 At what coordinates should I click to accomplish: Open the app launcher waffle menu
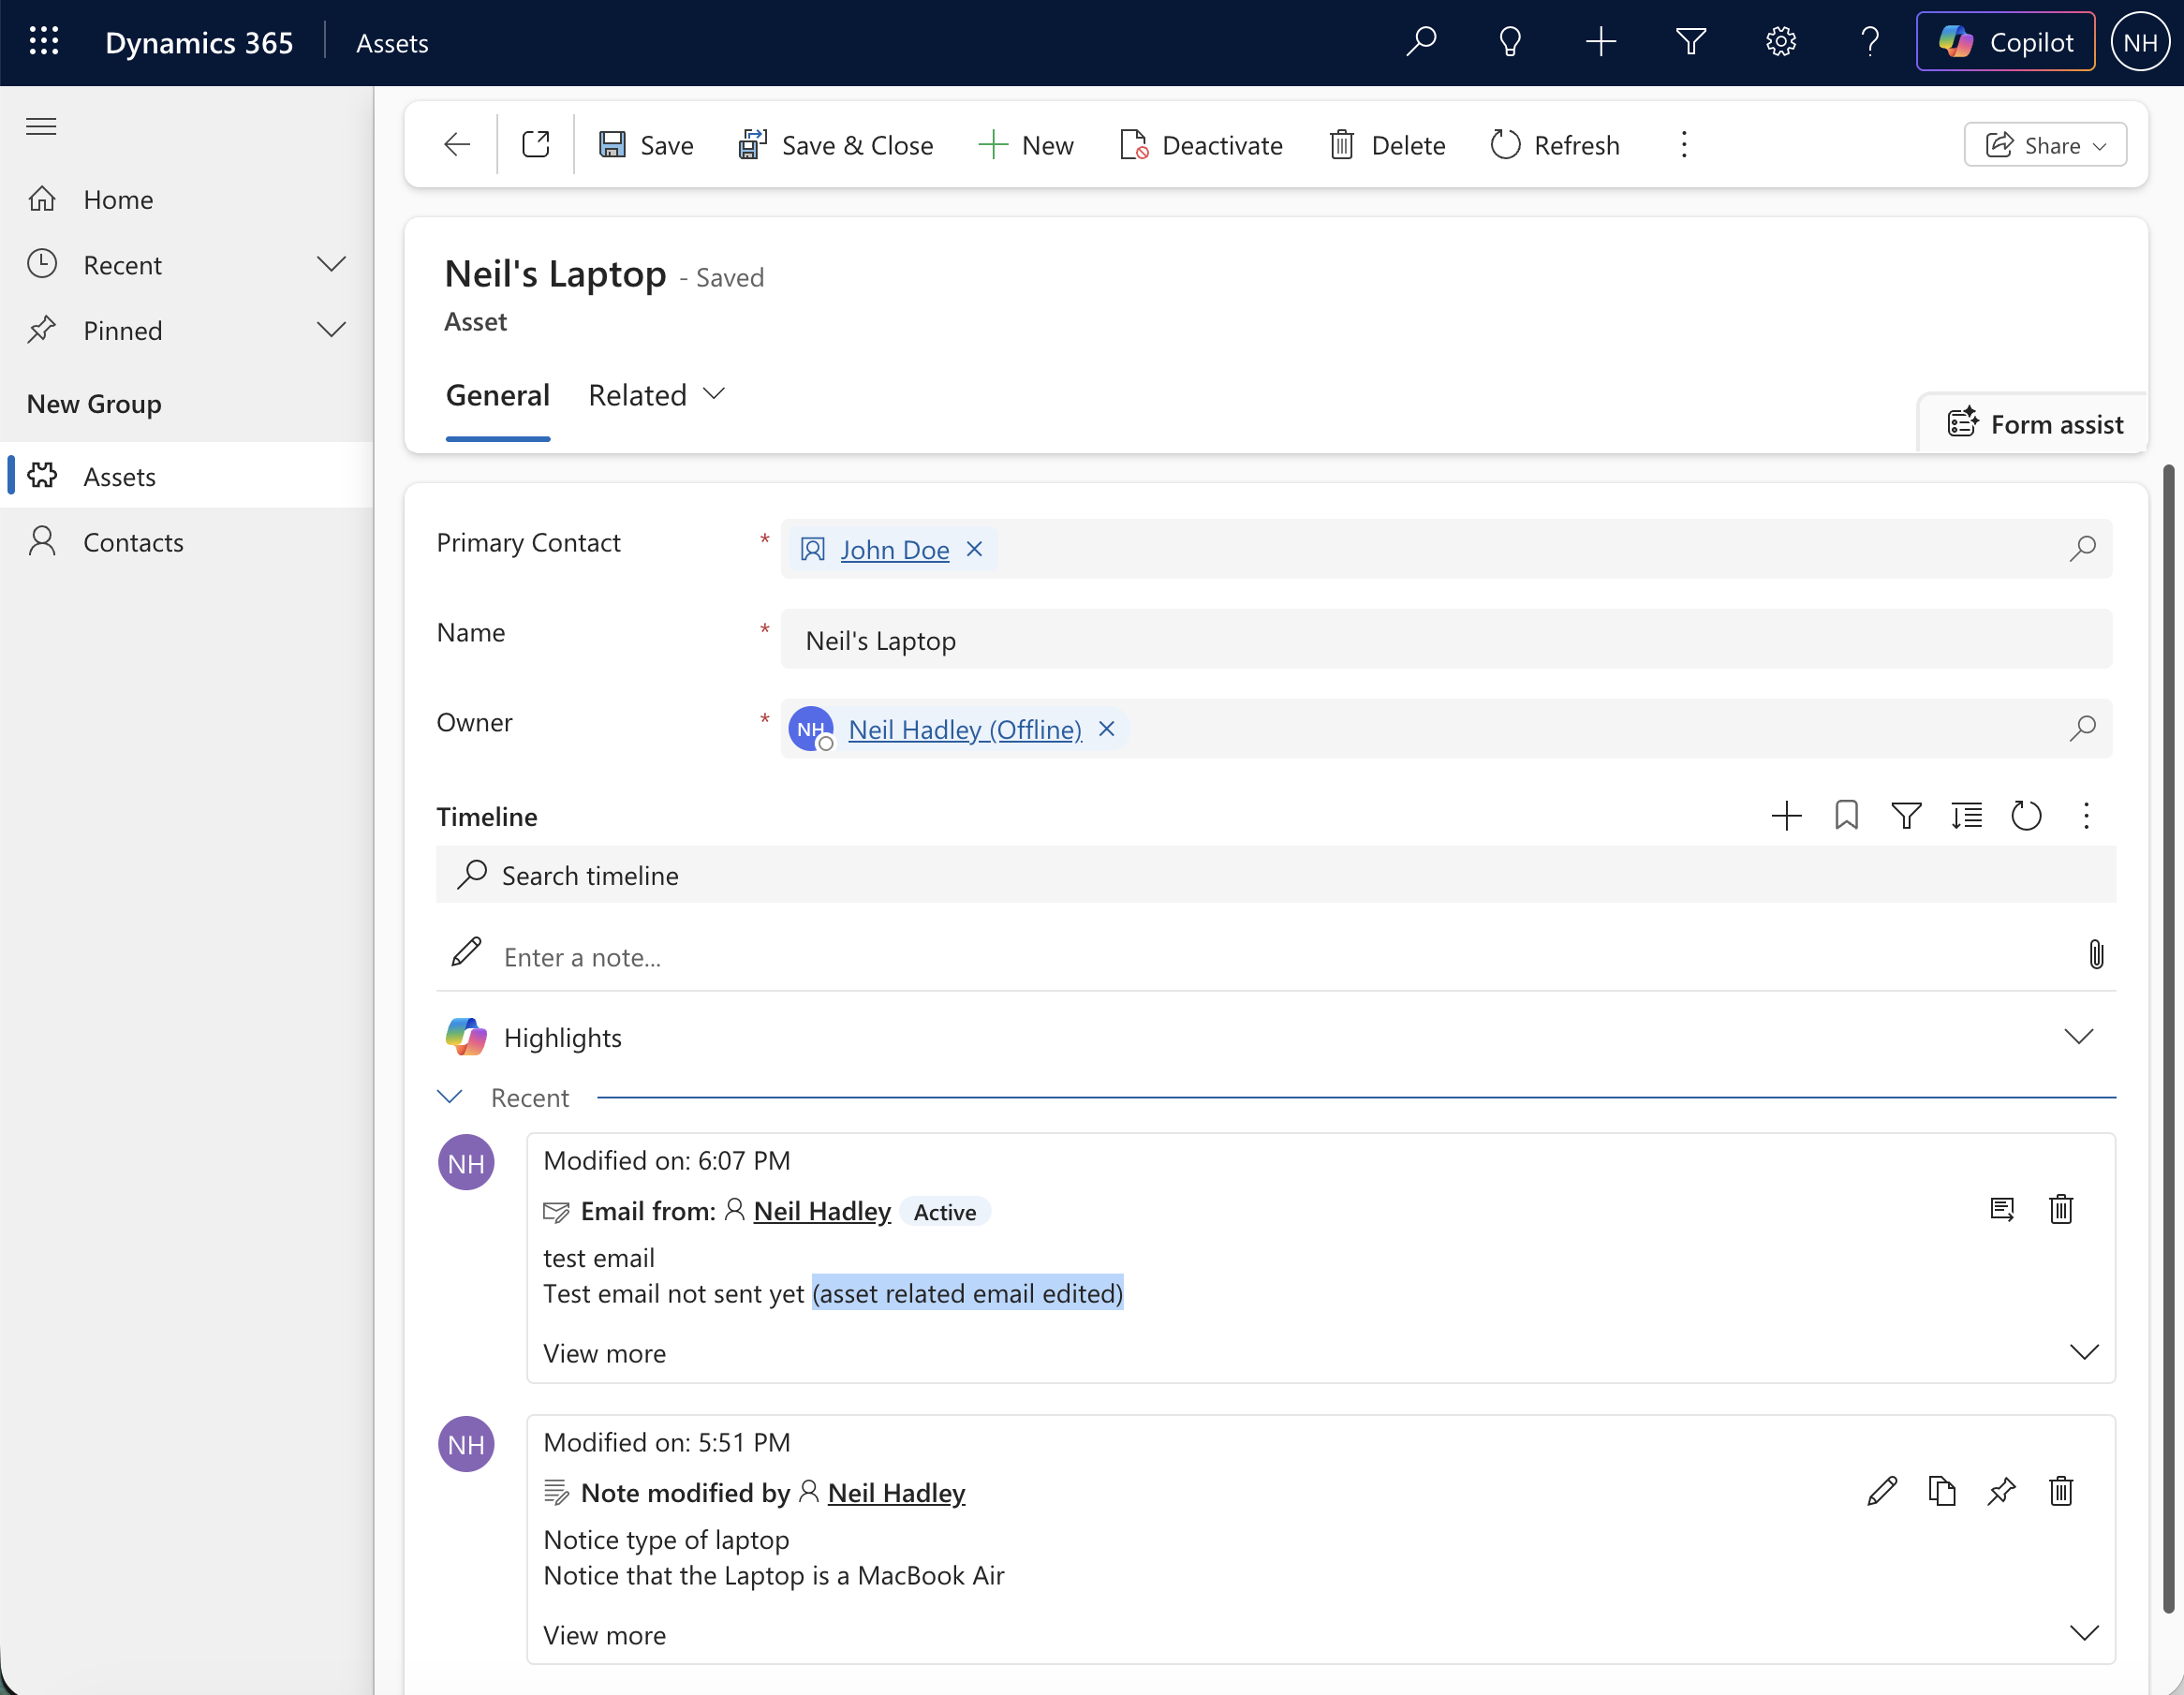(x=44, y=42)
